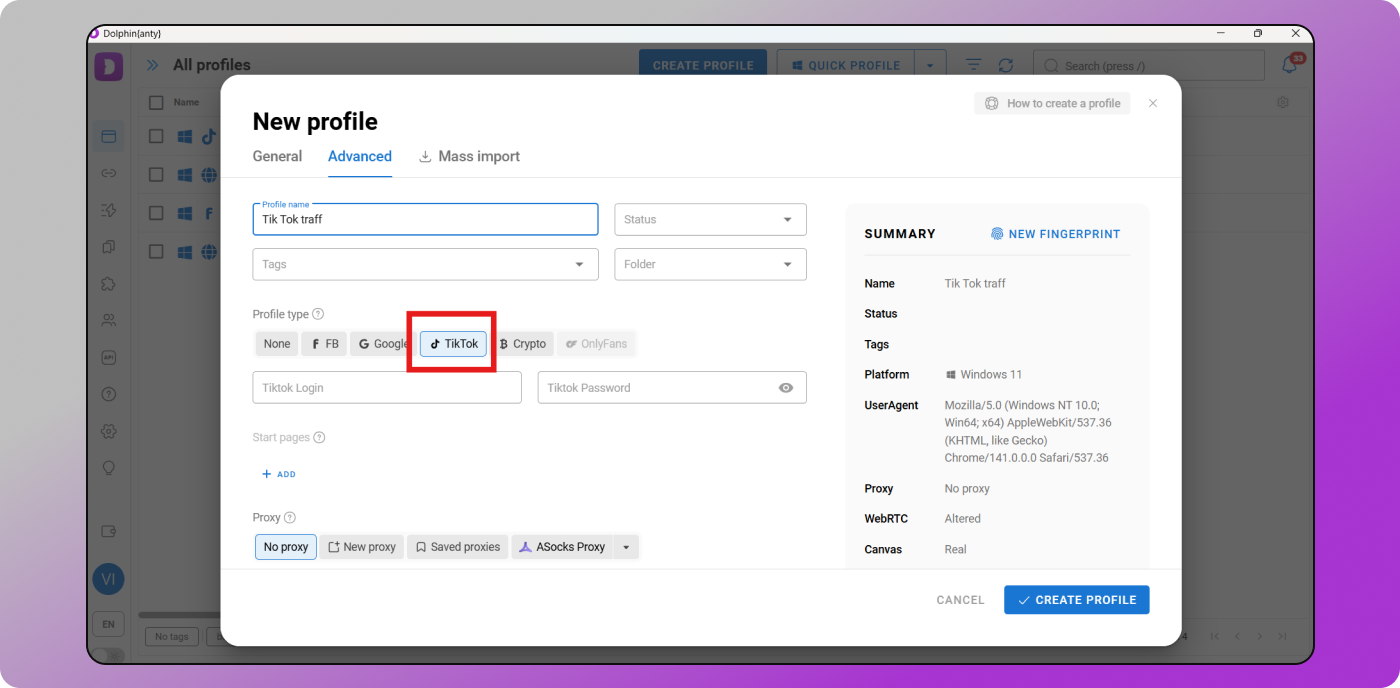This screenshot has width=1400, height=688.
Task: Click the Profile type help icon
Action: tap(318, 314)
